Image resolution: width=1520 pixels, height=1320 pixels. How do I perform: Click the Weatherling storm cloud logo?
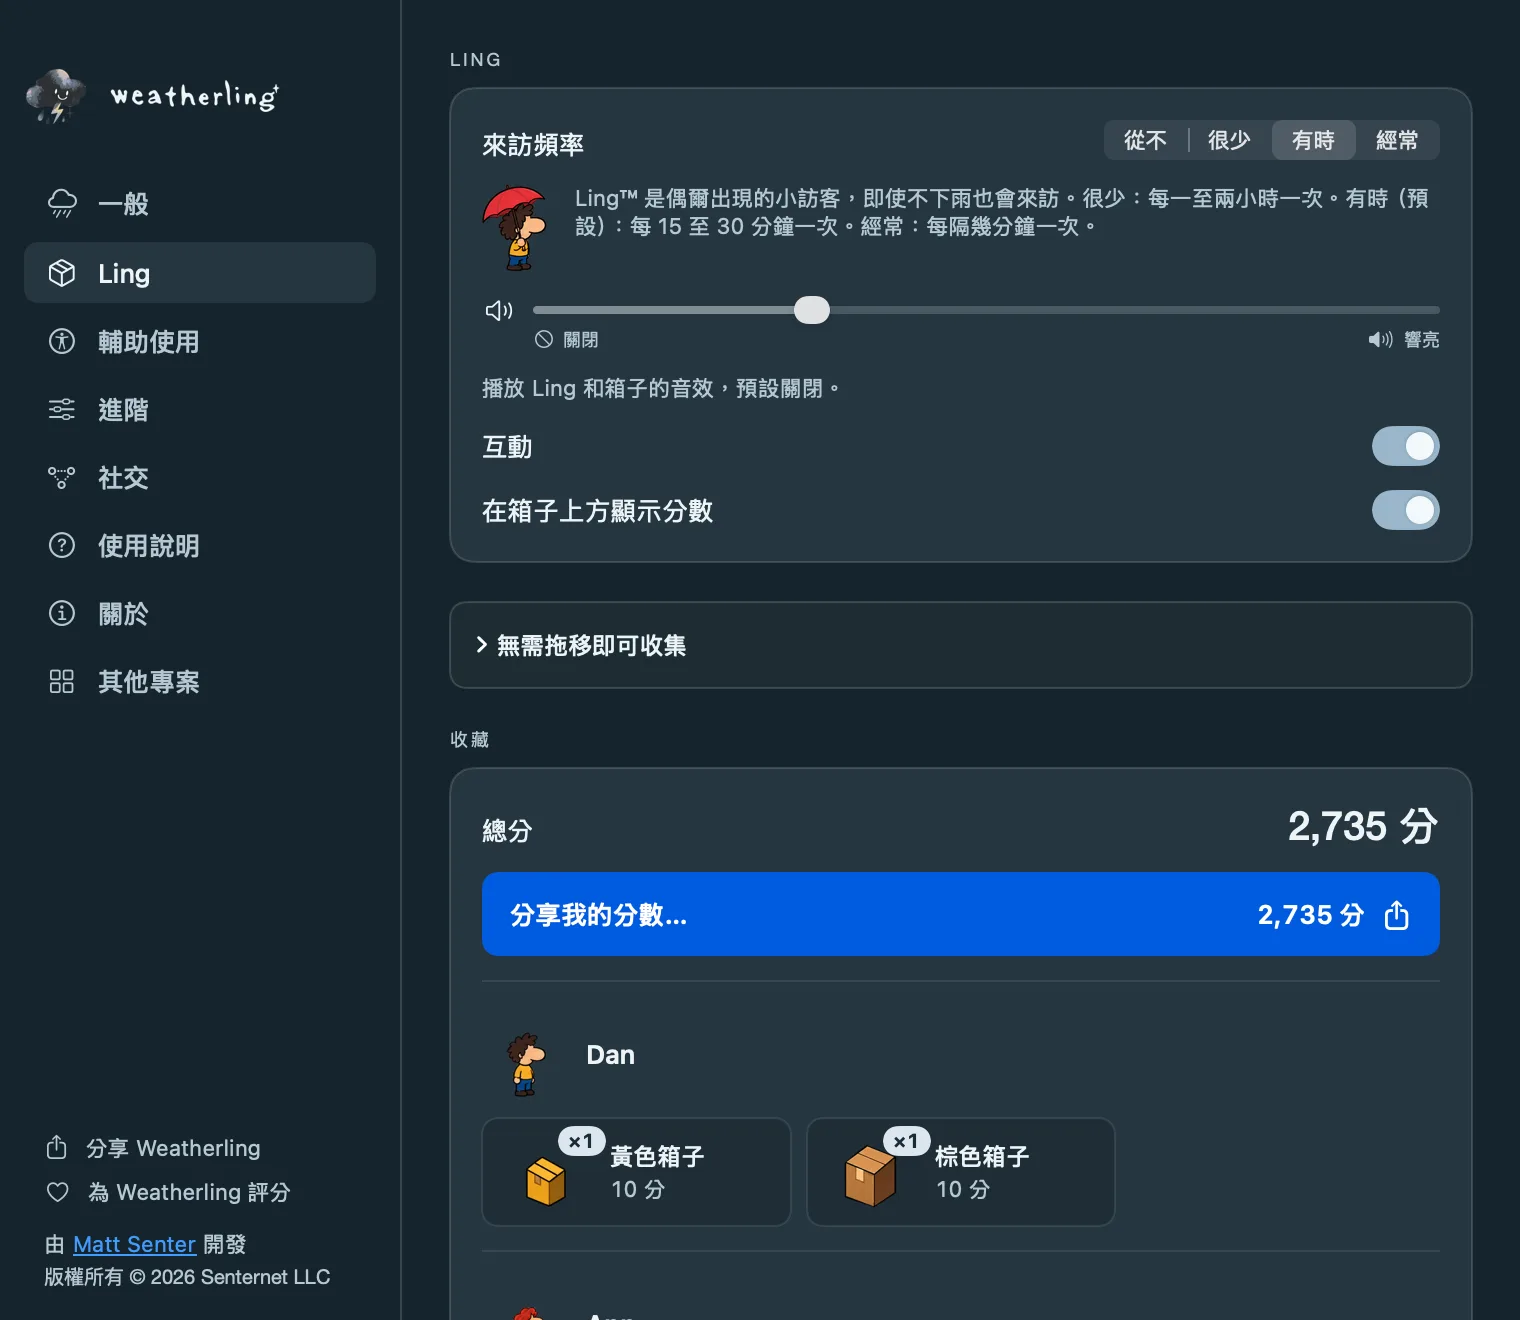click(x=56, y=96)
